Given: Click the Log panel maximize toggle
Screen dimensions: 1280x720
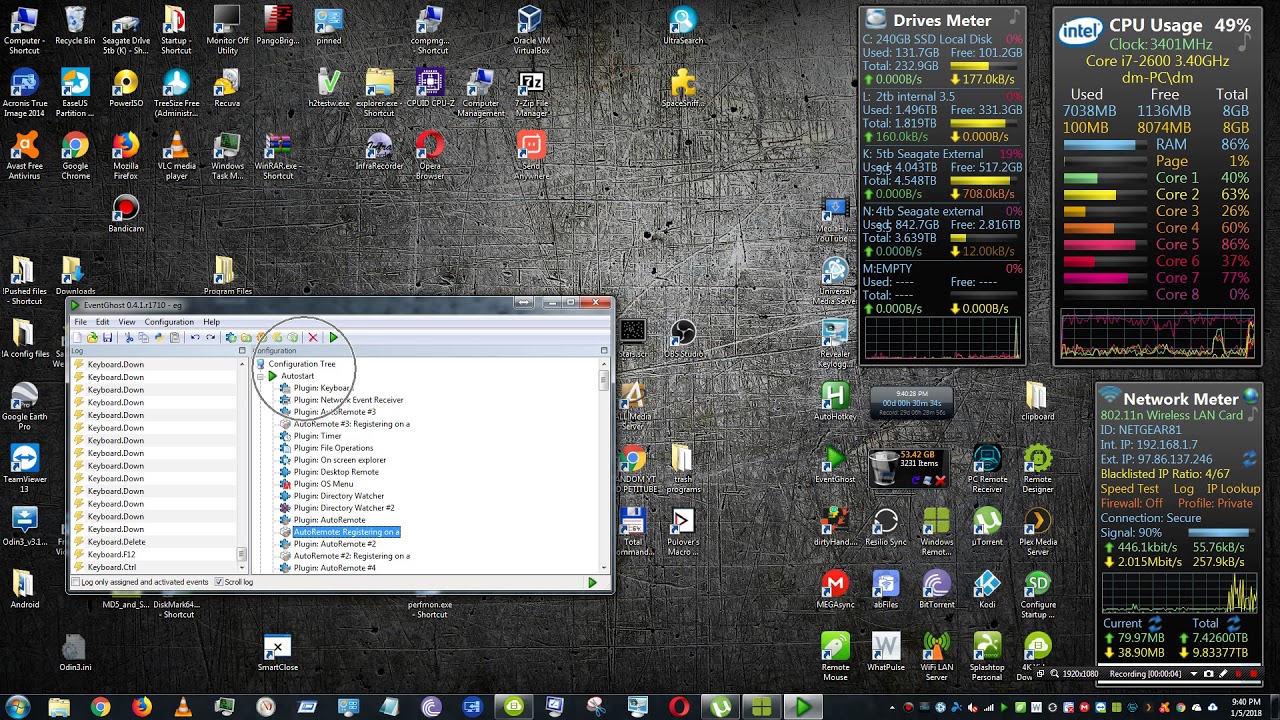Looking at the screenshot, I should 242,351.
